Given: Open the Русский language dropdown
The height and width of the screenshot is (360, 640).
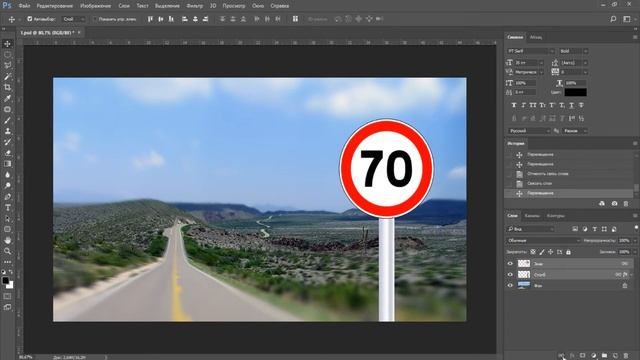Looking at the screenshot, I should [529, 131].
